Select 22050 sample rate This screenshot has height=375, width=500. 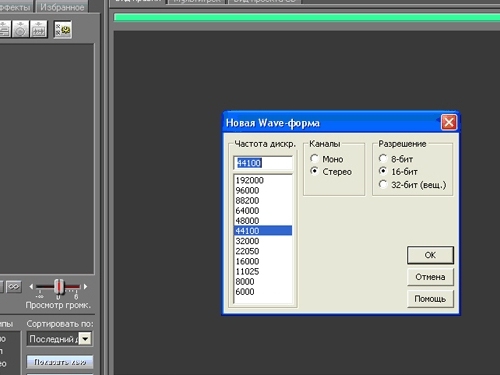[263, 251]
